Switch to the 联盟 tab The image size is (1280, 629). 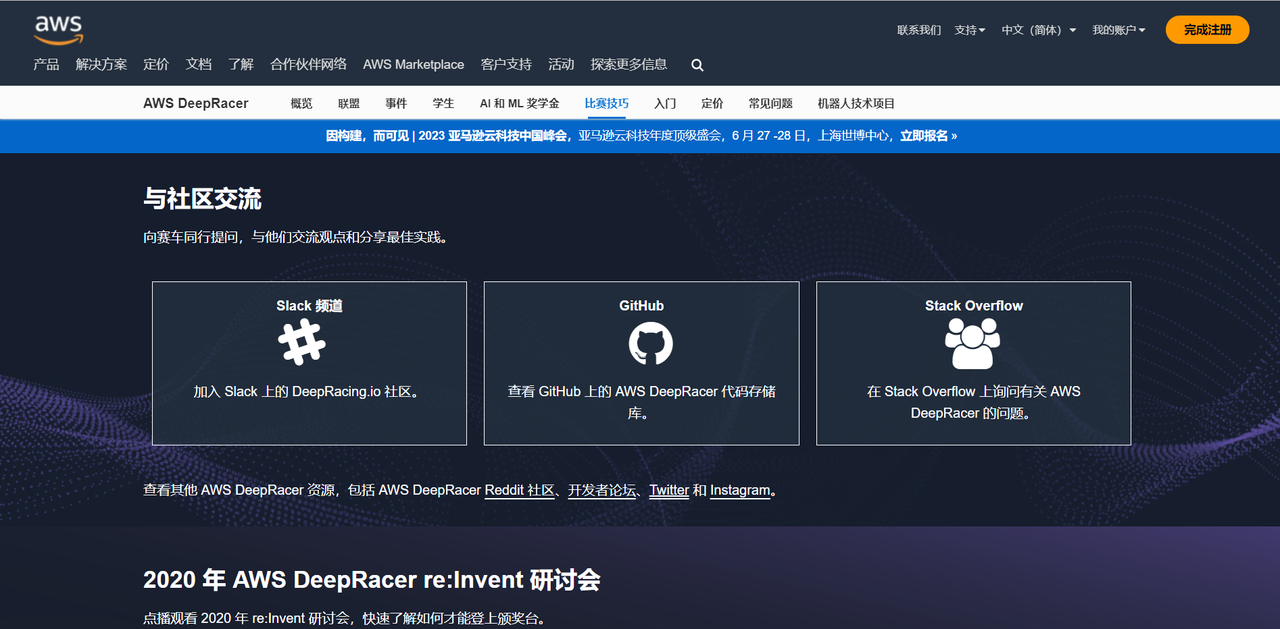coord(349,103)
